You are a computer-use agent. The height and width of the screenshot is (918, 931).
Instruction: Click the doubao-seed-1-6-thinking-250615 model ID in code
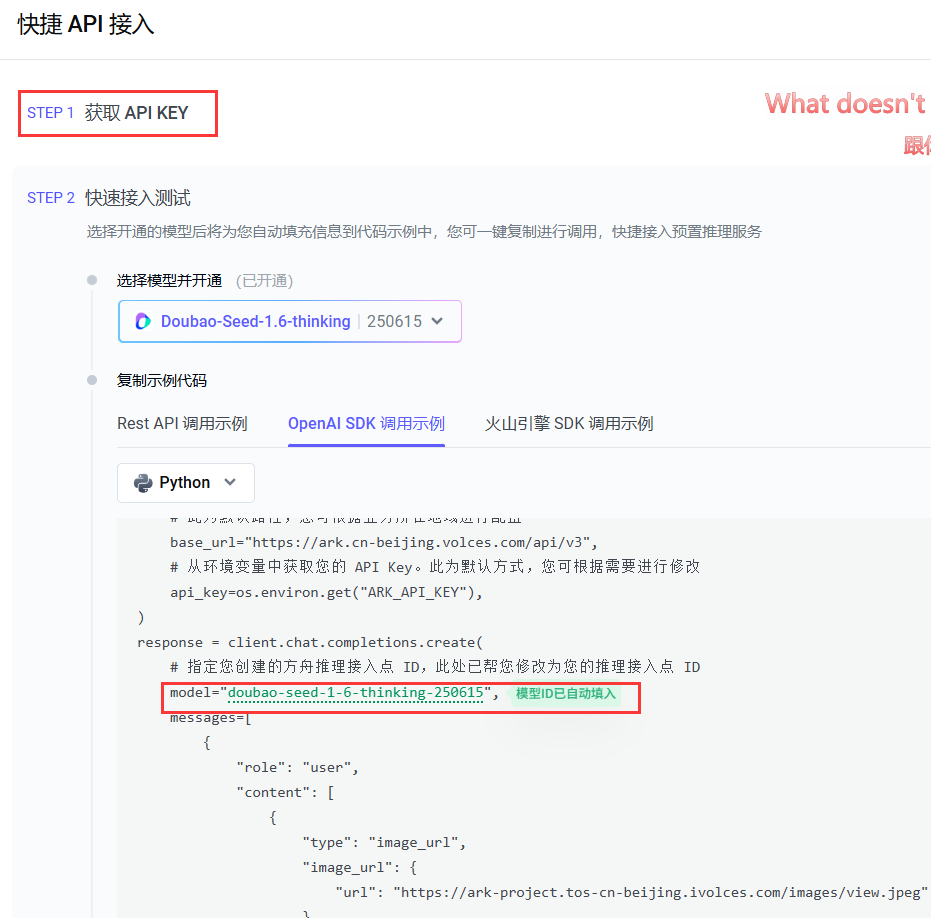click(357, 694)
